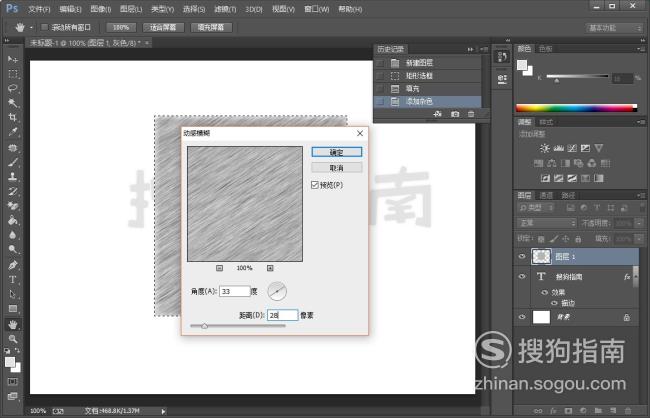Open Hand tool preset picker arrow
Image resolution: width=650 pixels, height=418 pixels.
point(31,28)
